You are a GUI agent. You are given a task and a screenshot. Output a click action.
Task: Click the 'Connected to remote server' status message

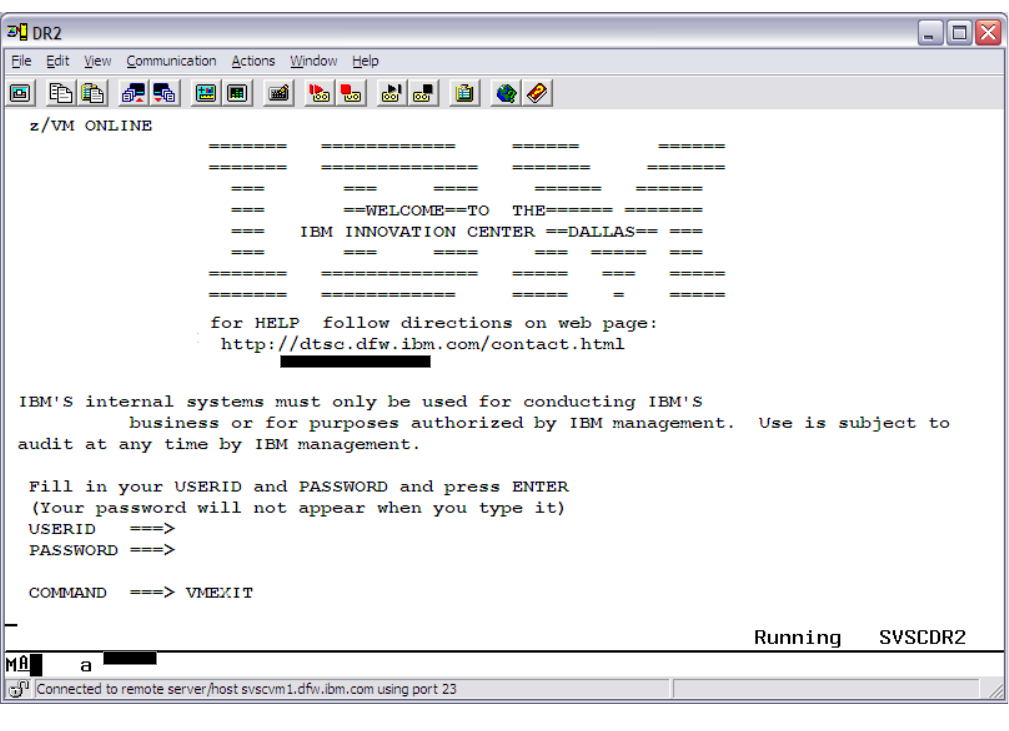(x=246, y=689)
